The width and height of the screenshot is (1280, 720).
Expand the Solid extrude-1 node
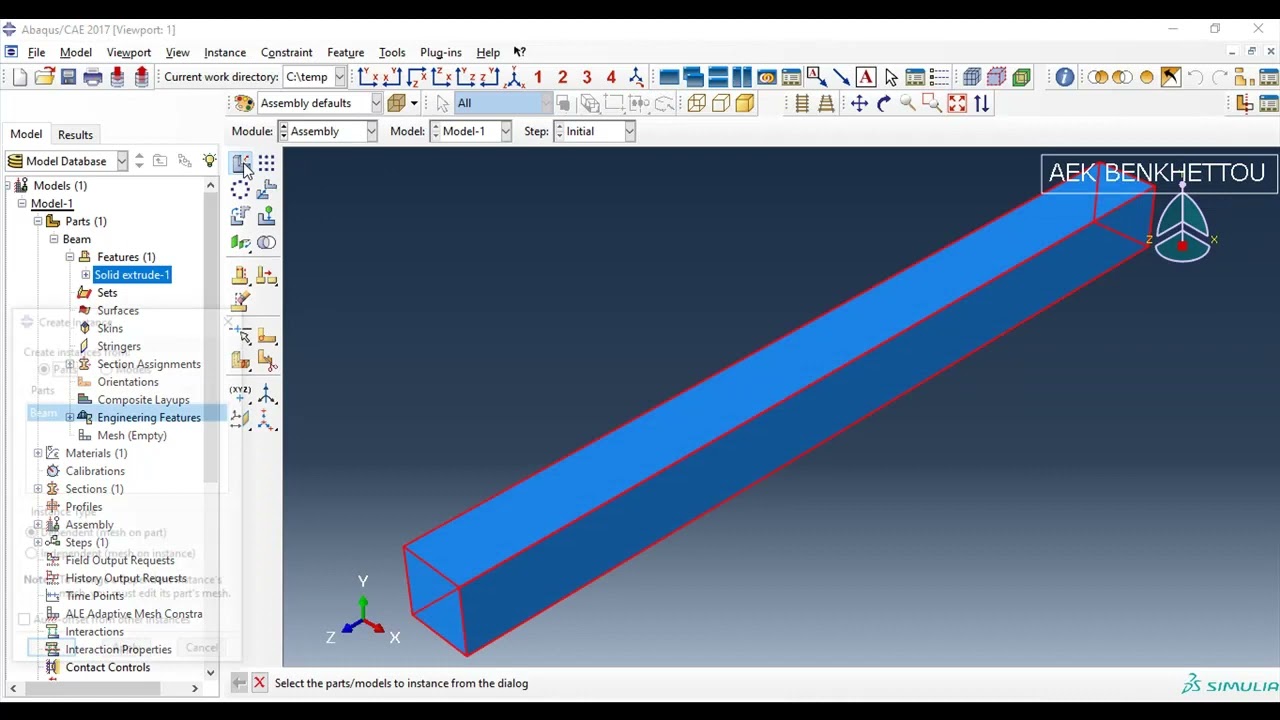tap(86, 275)
